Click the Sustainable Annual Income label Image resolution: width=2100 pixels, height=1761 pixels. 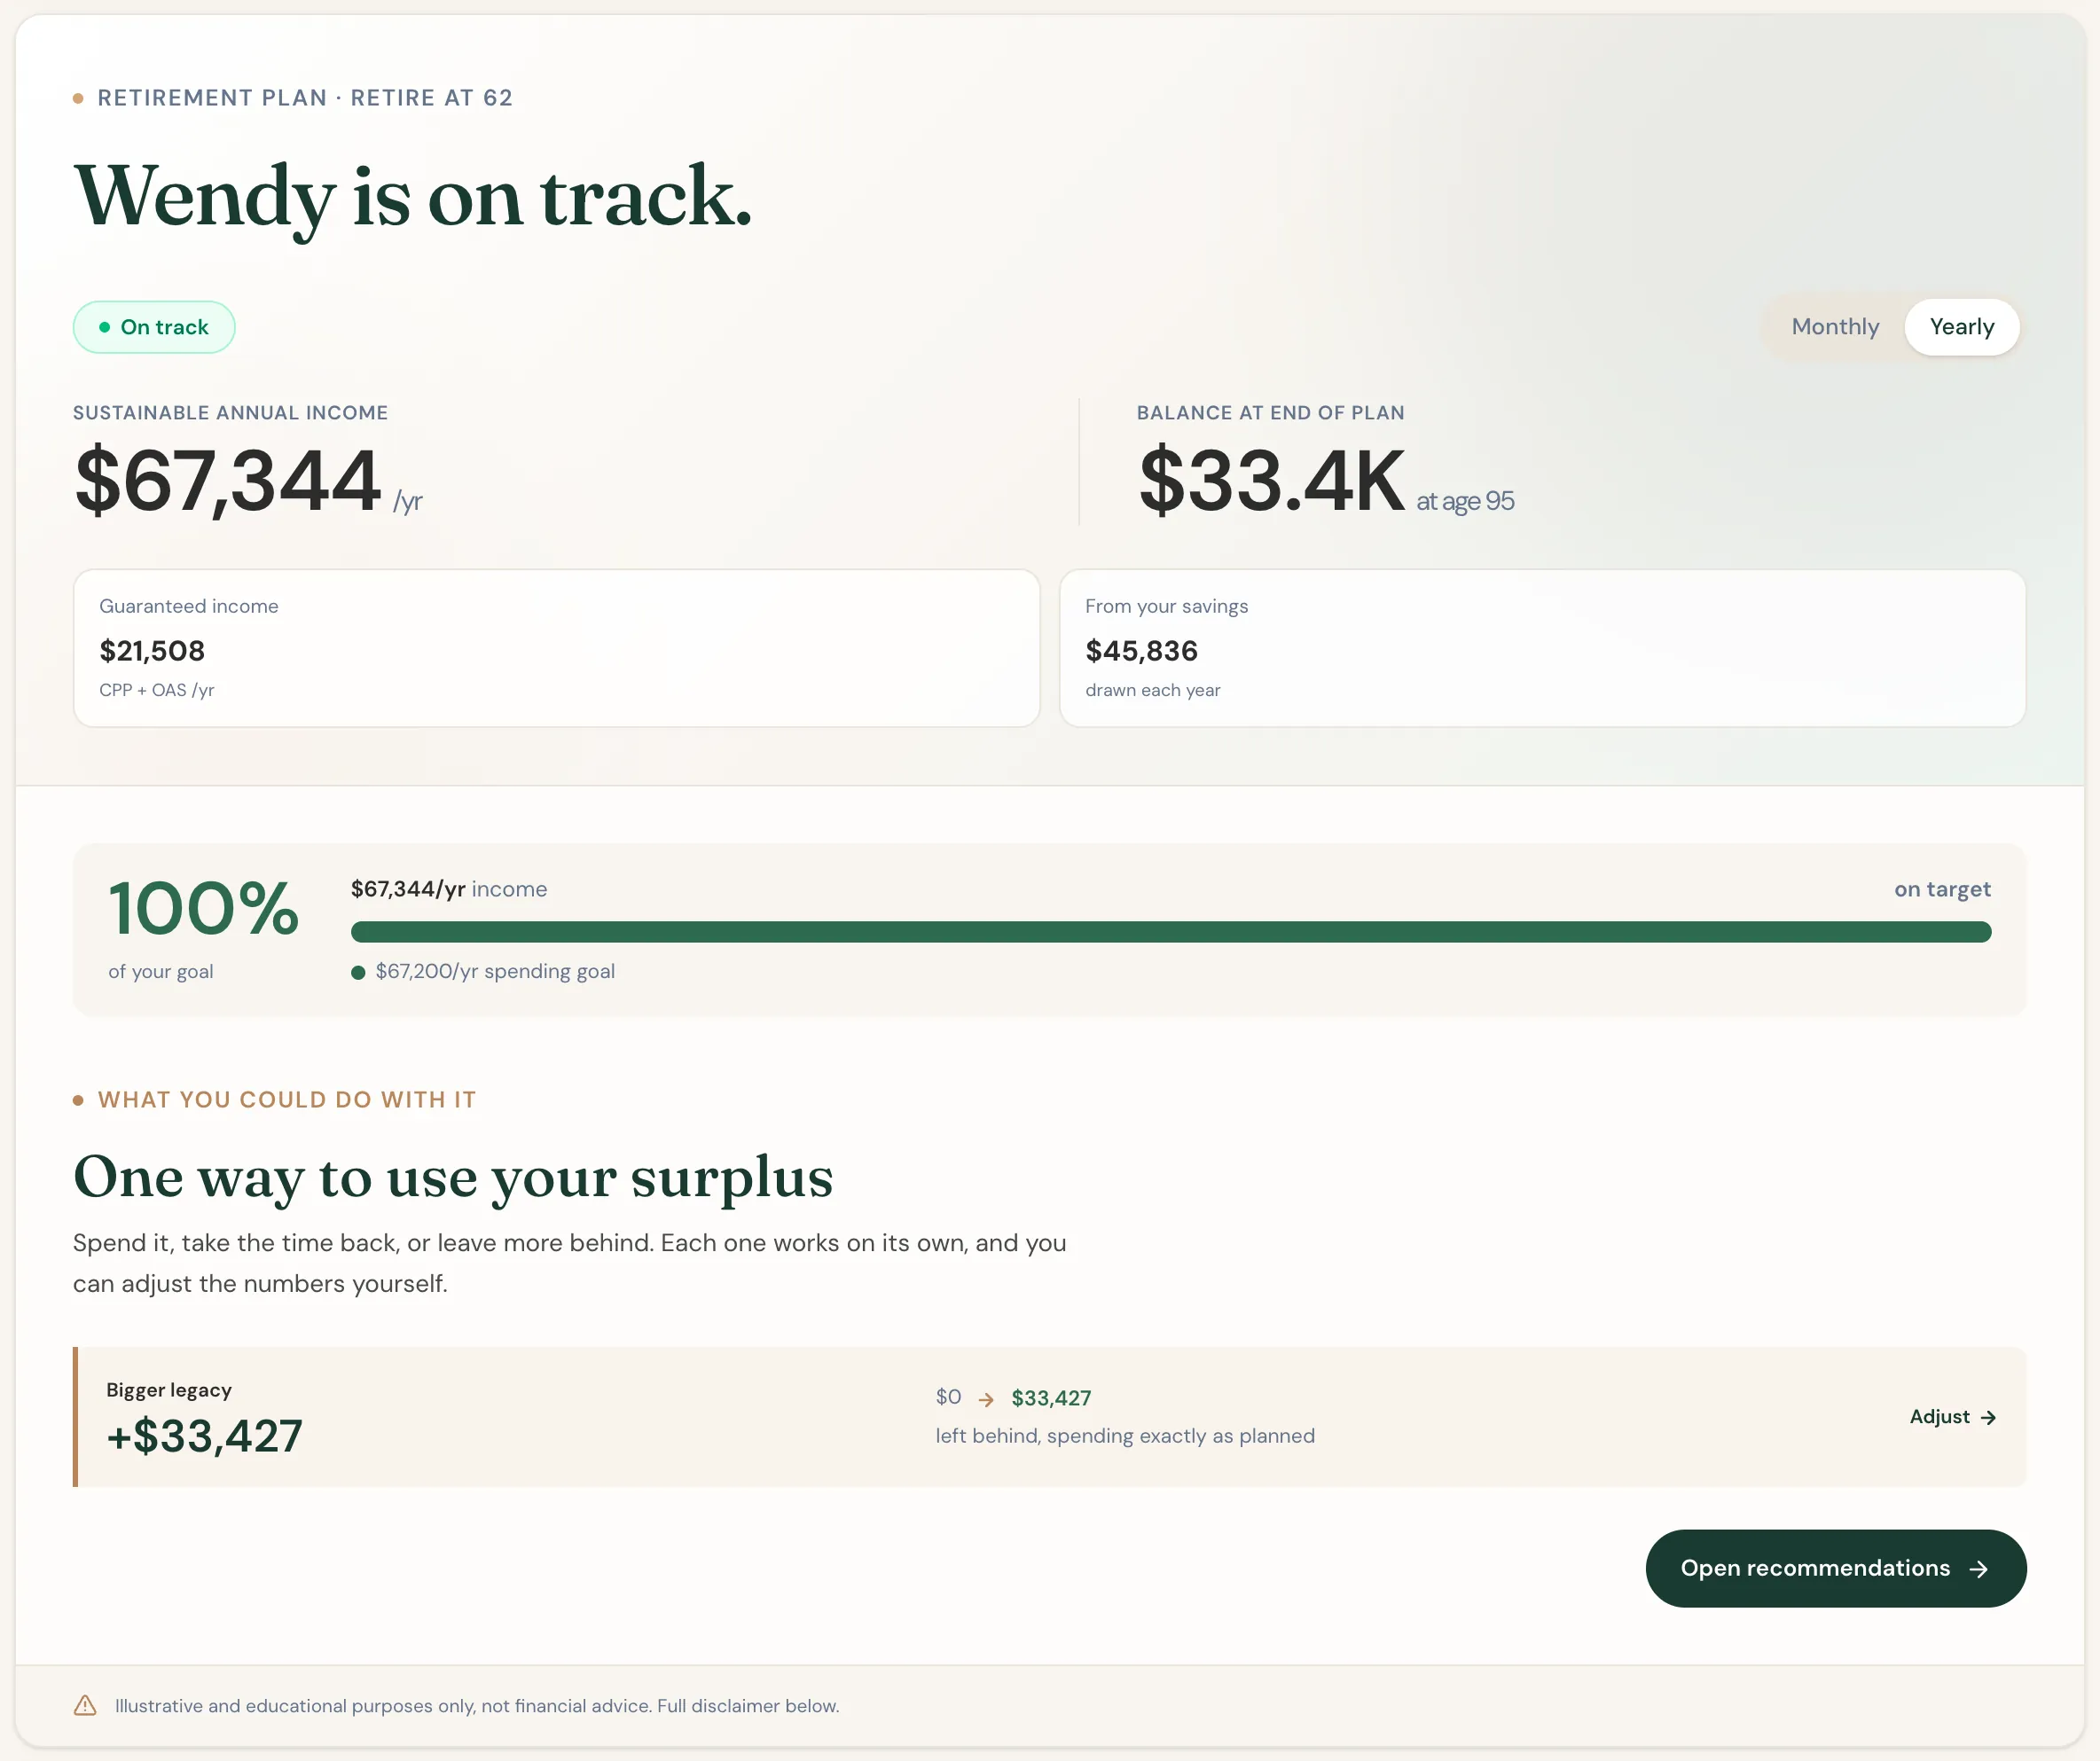230,413
